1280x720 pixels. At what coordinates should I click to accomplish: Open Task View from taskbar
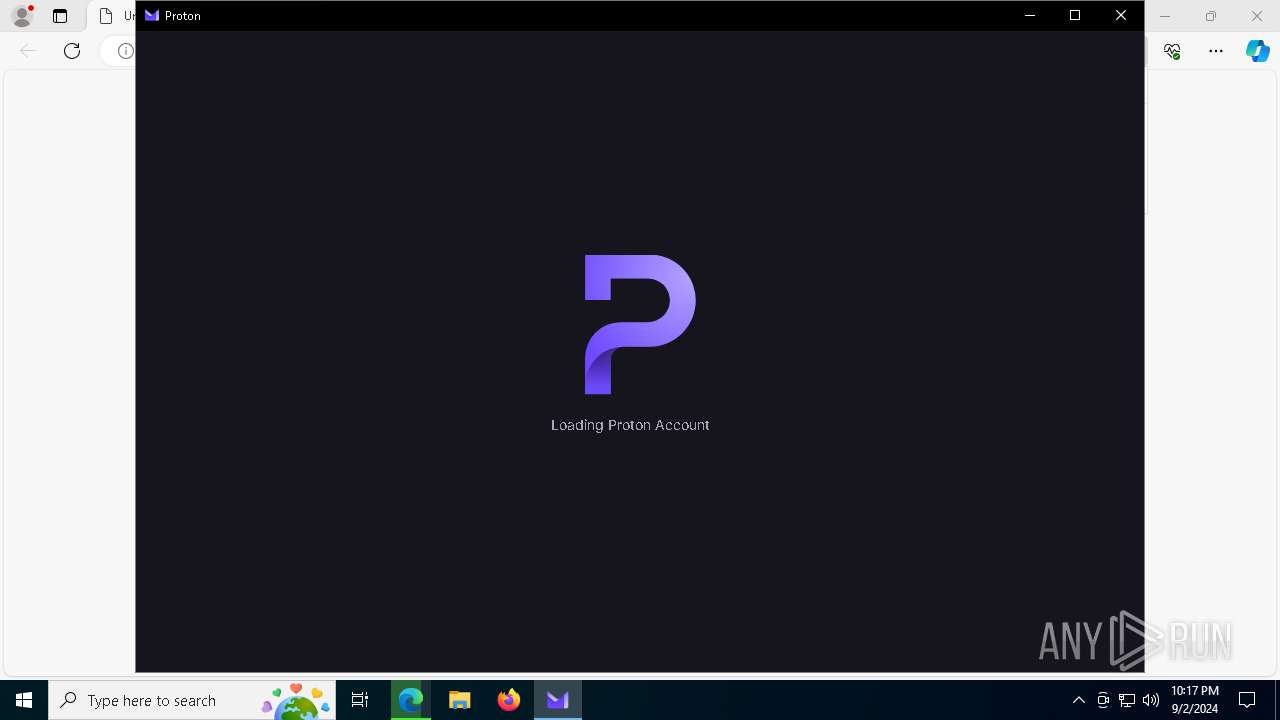pyautogui.click(x=360, y=700)
